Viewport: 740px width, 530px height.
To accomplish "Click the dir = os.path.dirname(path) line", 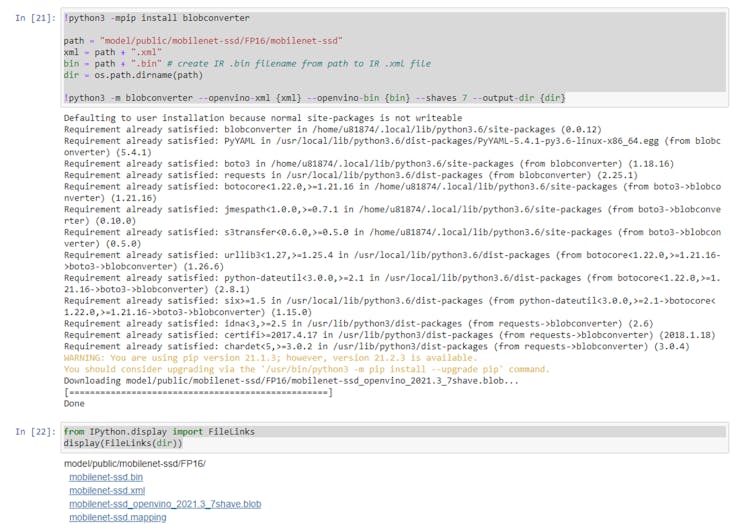I will click(133, 75).
